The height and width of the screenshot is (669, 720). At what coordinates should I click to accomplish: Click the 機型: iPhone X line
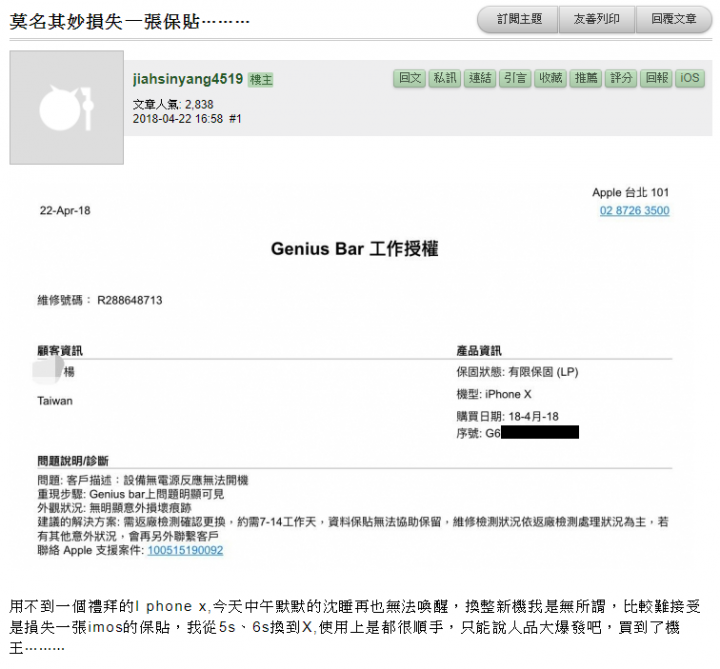pyautogui.click(x=494, y=394)
